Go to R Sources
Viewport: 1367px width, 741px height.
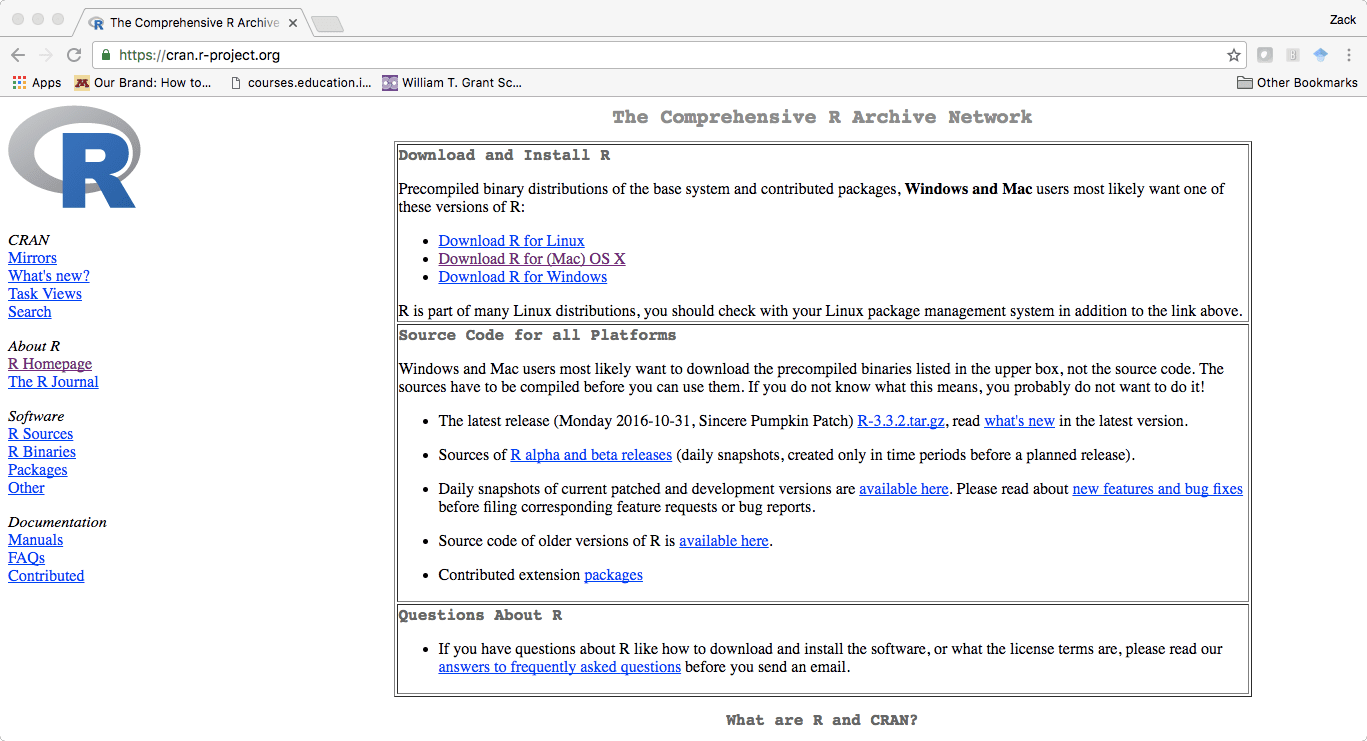(x=40, y=434)
